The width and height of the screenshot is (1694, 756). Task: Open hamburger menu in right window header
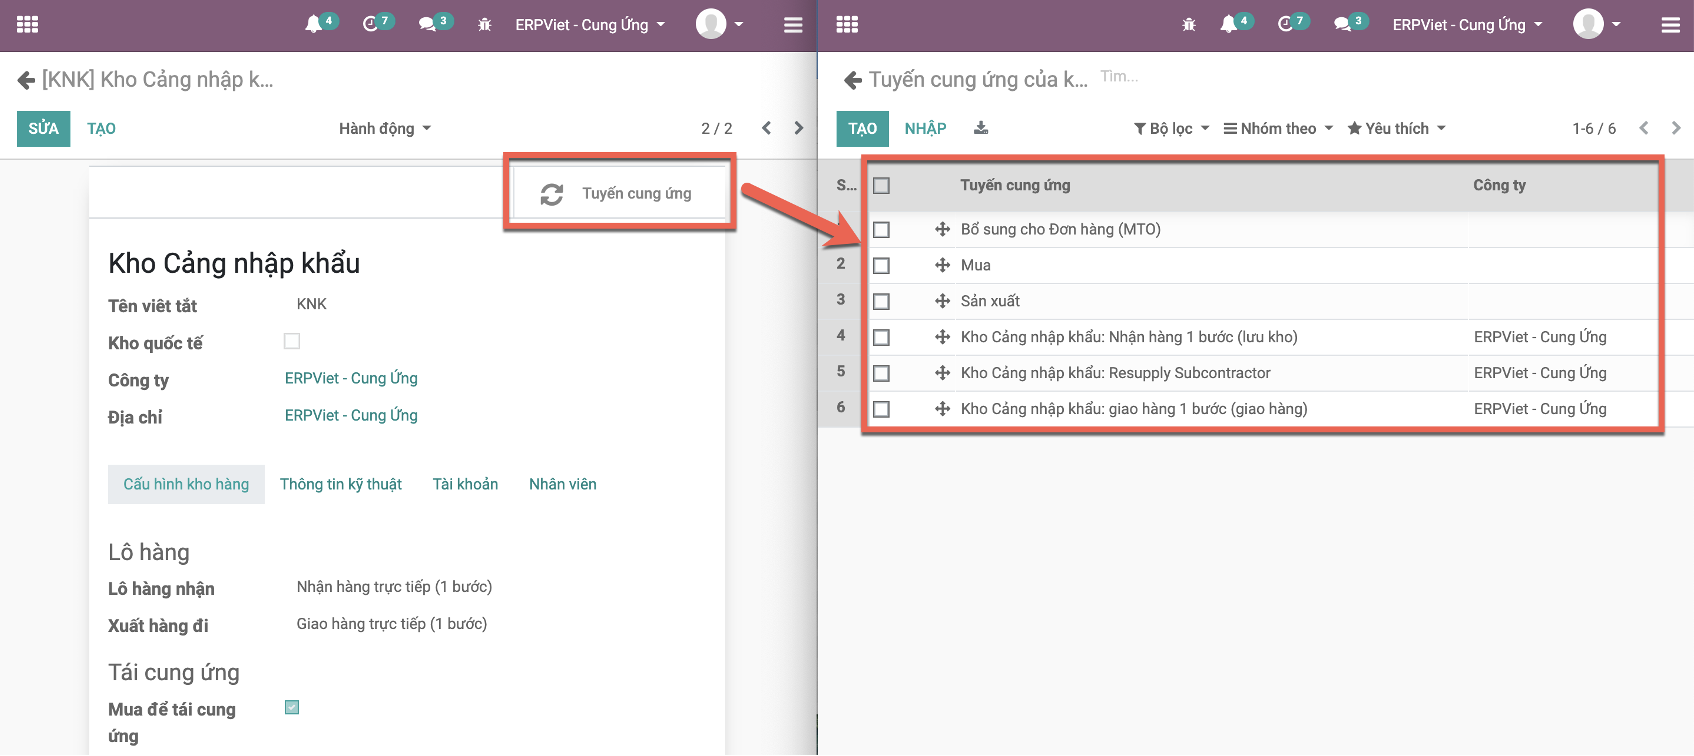1670,25
